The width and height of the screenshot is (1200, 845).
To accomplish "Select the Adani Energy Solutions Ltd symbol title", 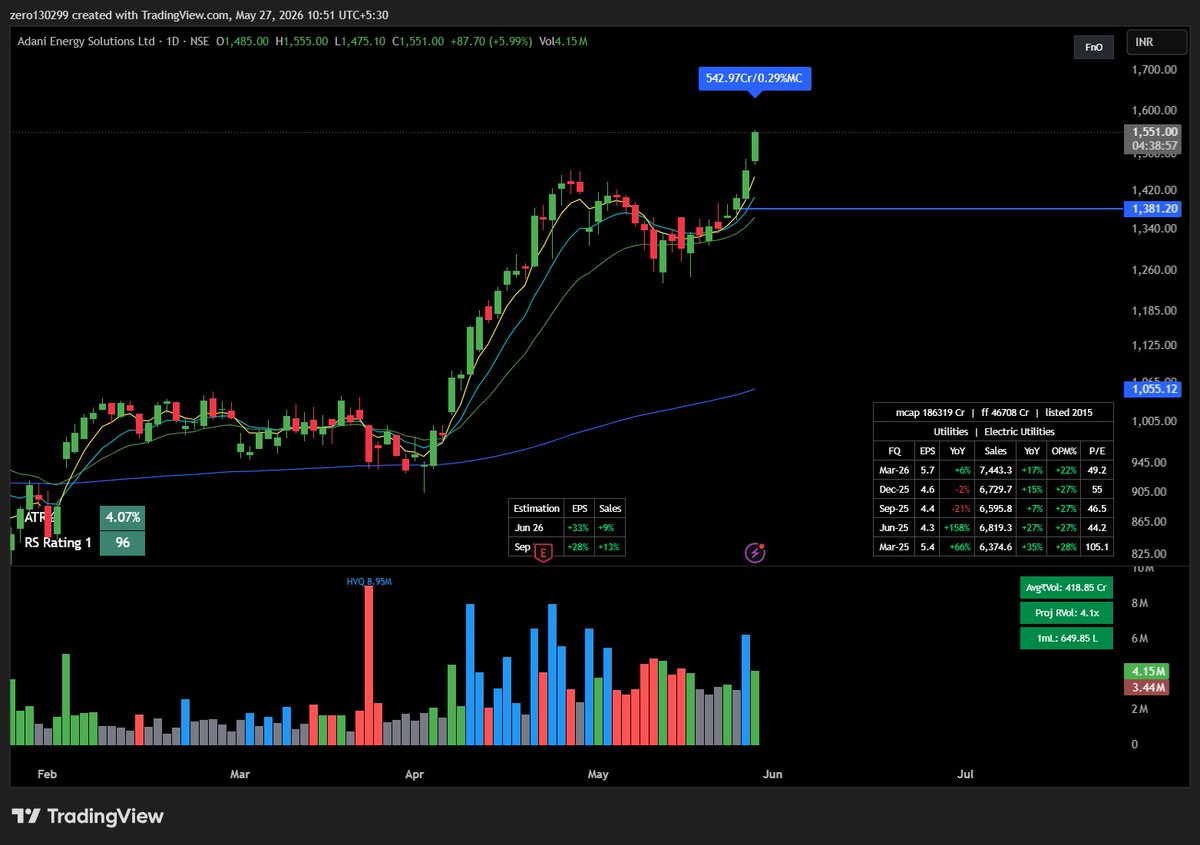I will (85, 41).
